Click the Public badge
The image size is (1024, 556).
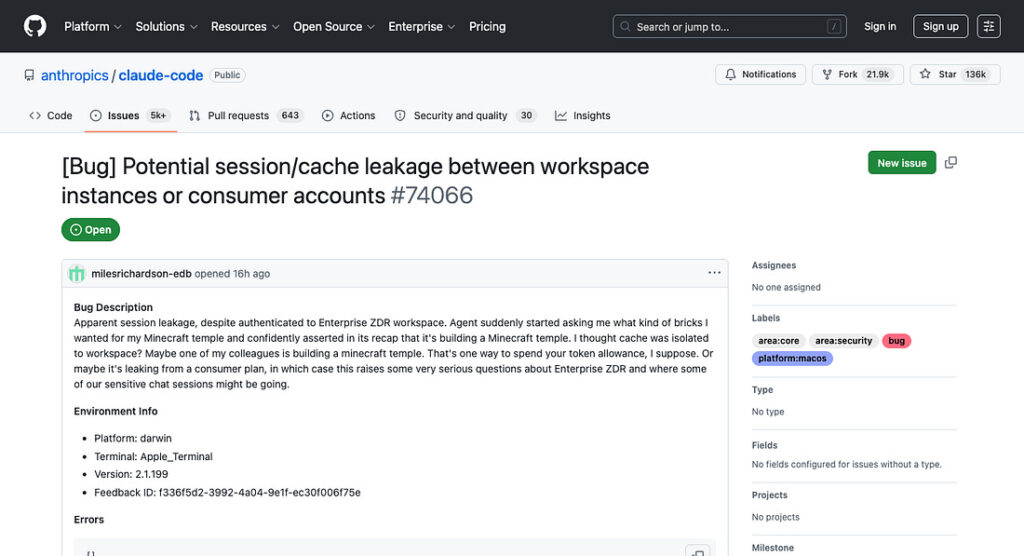tap(227, 75)
